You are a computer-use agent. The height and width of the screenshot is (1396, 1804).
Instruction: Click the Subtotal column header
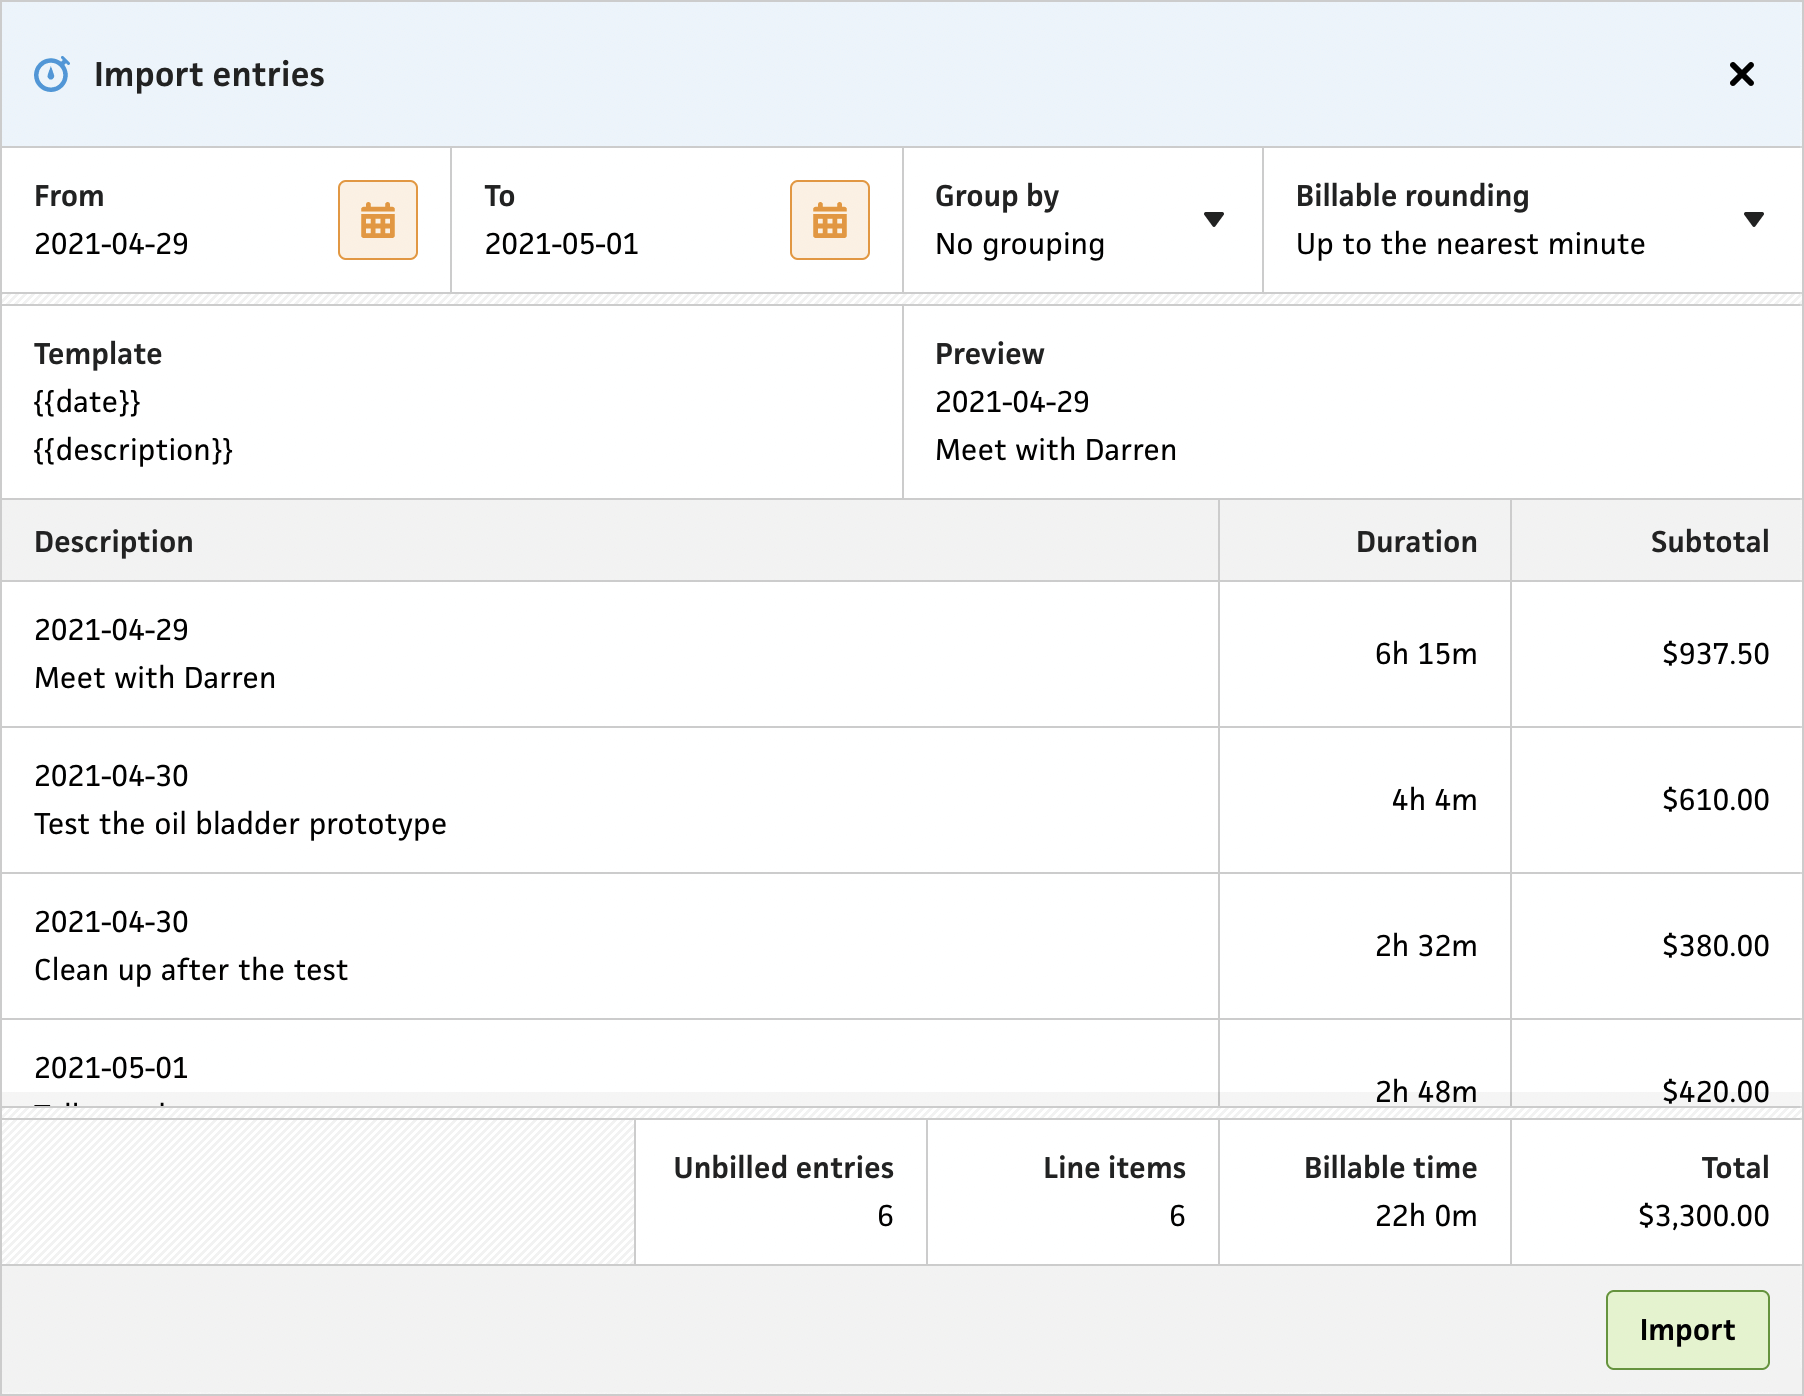coord(1709,542)
